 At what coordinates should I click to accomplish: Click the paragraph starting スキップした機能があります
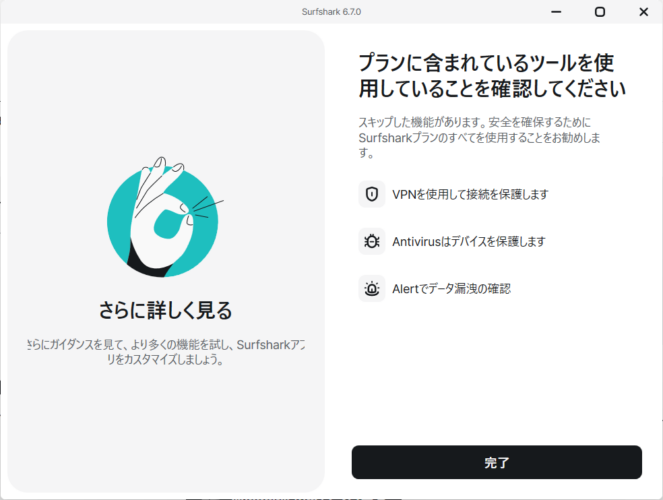479,137
